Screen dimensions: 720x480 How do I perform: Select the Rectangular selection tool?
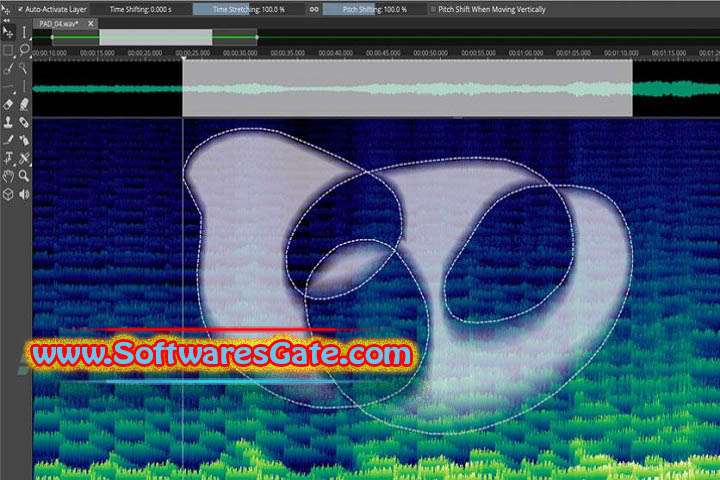click(8, 50)
